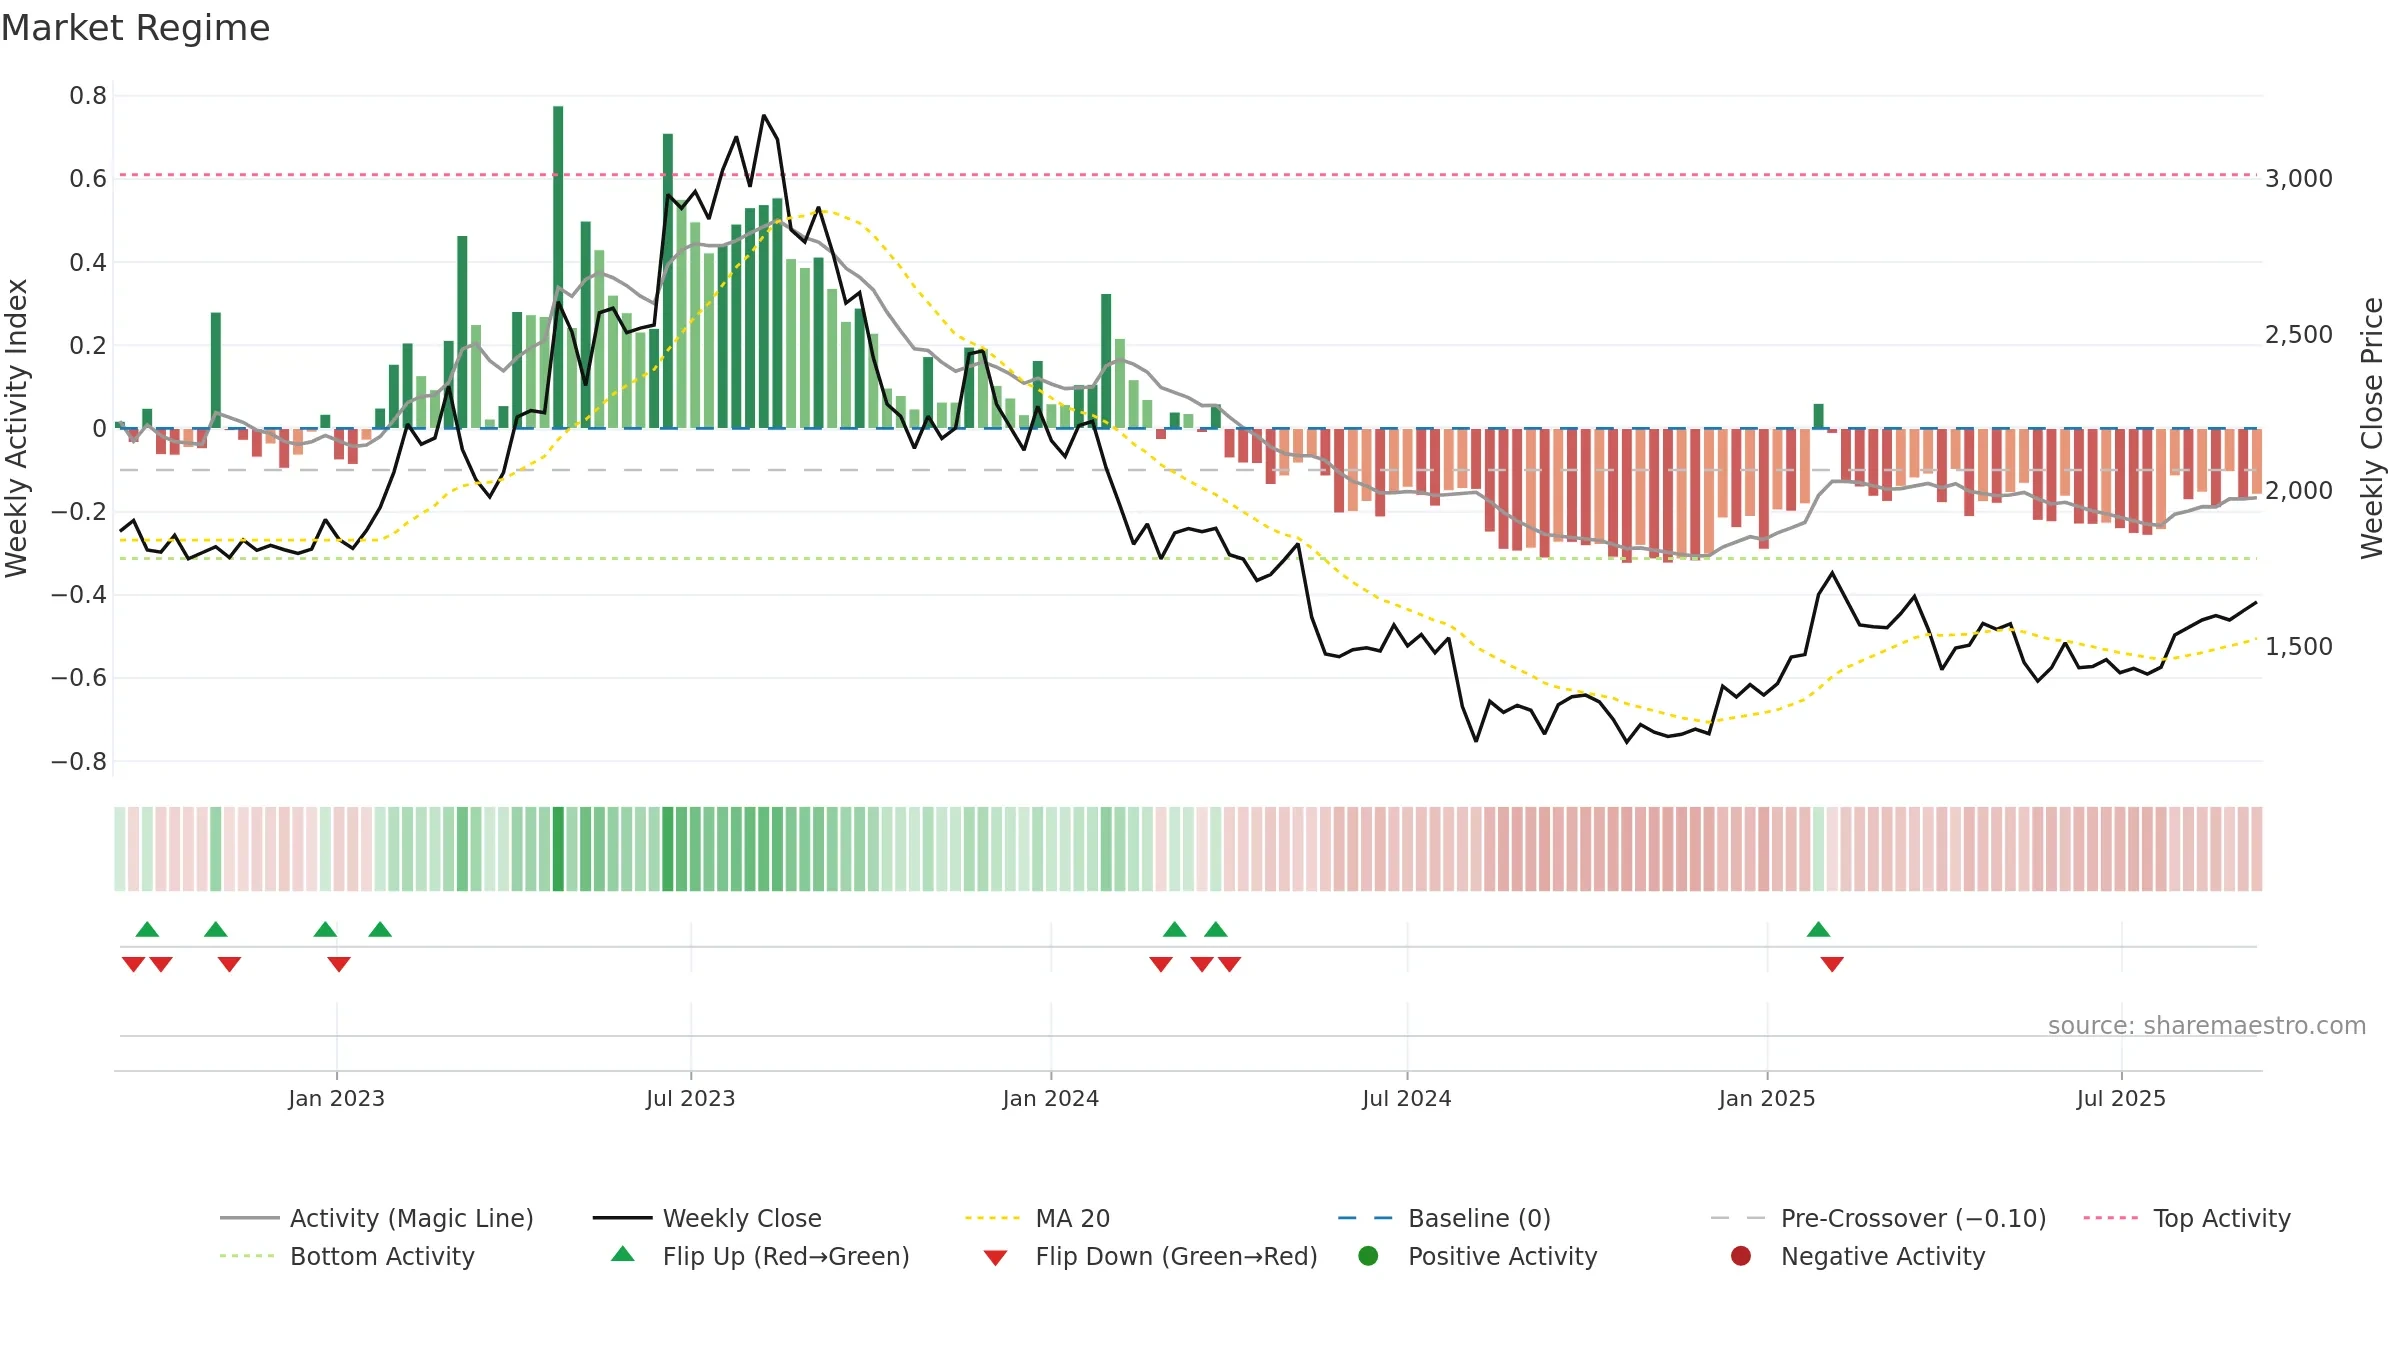This screenshot has height=1350, width=2400.
Task: Click the 3,000 price axis label
Action: (2299, 178)
